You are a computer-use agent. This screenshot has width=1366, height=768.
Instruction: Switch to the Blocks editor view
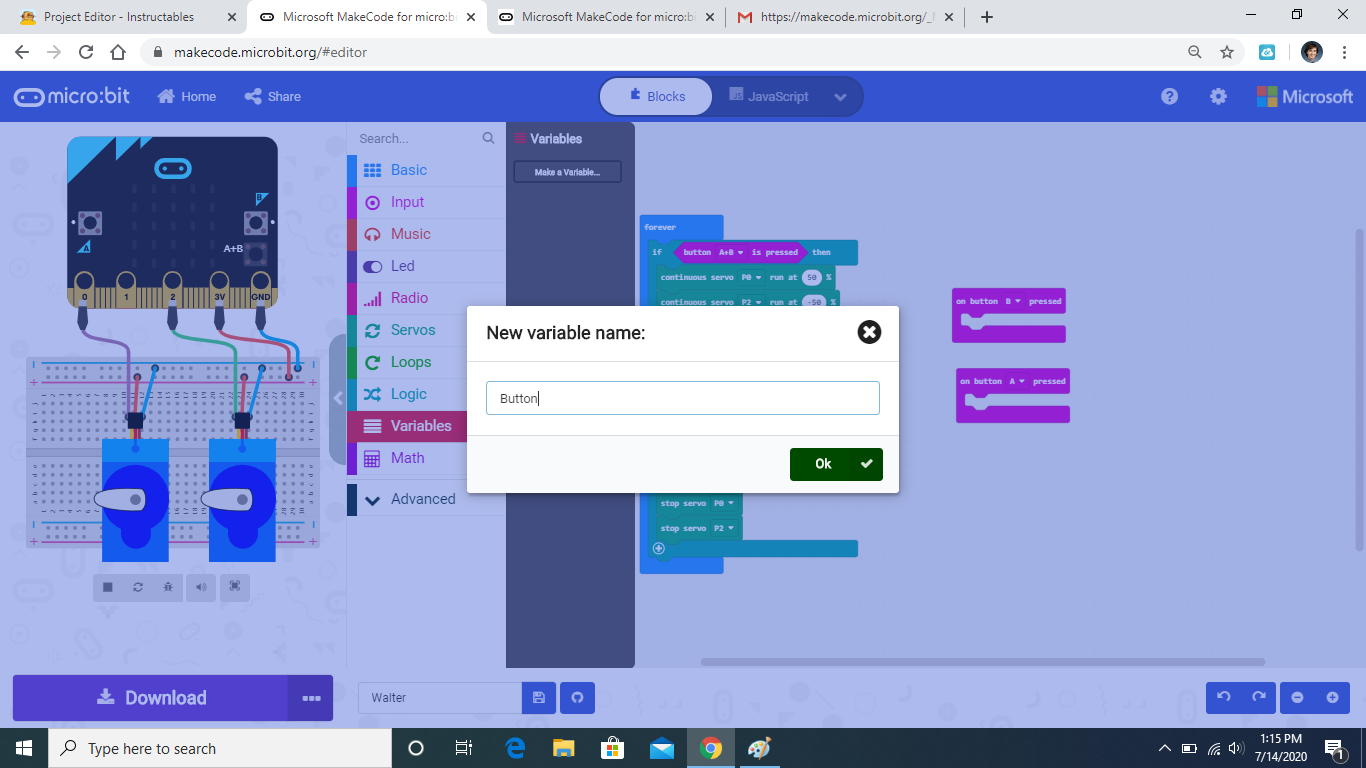pos(656,96)
